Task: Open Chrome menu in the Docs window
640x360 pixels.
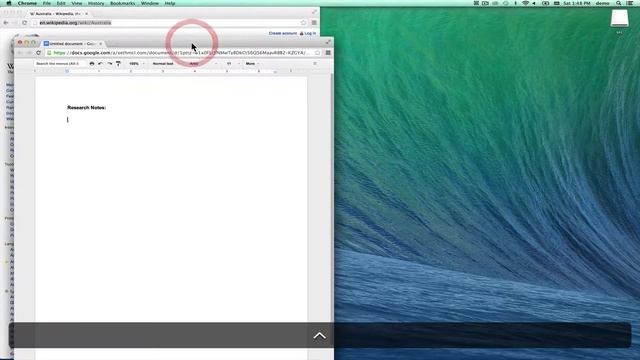Action: click(x=328, y=53)
